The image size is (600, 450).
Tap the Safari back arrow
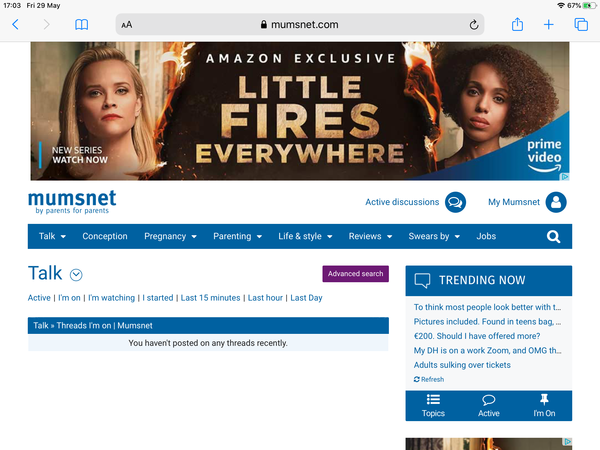(15, 24)
